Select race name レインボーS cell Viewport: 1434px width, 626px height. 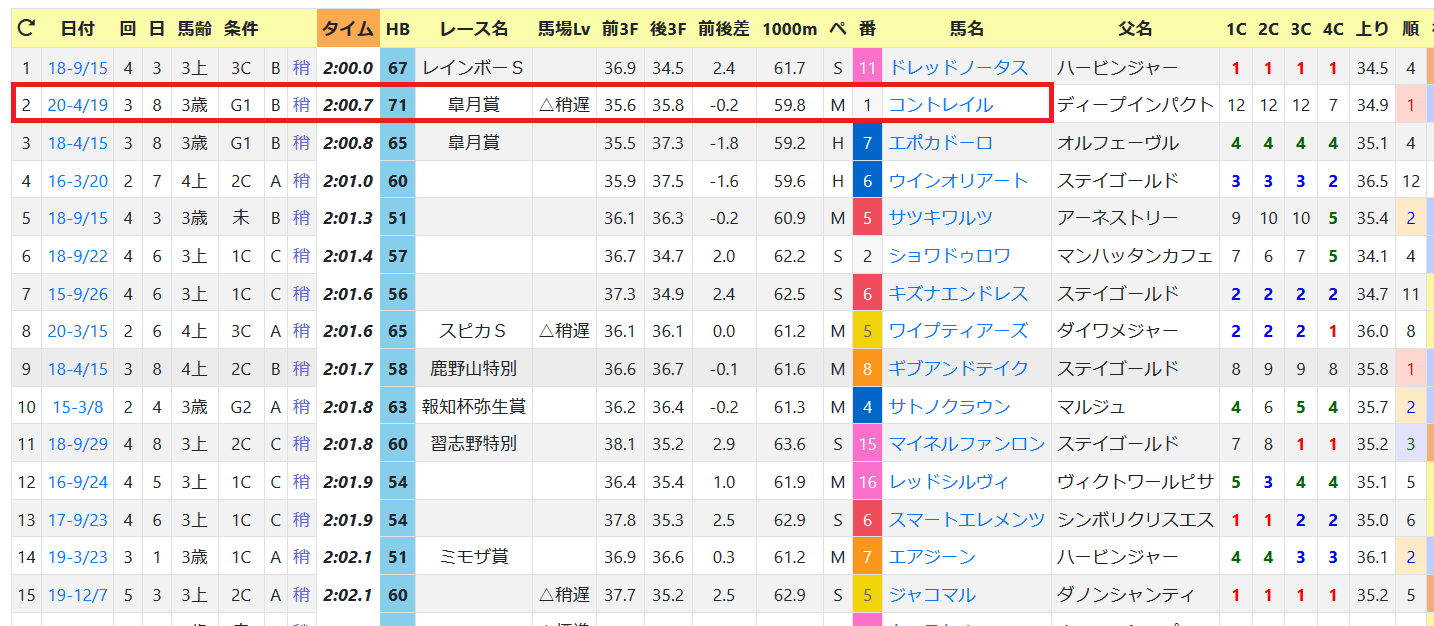pos(474,68)
